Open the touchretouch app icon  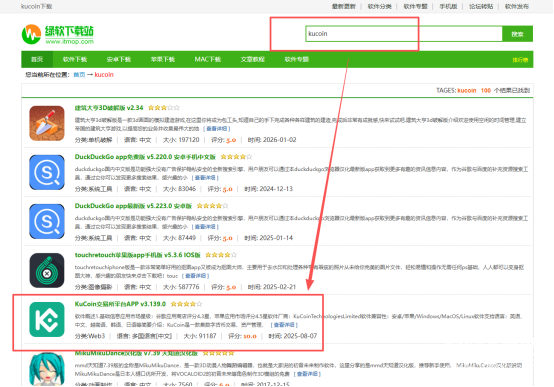(47, 270)
